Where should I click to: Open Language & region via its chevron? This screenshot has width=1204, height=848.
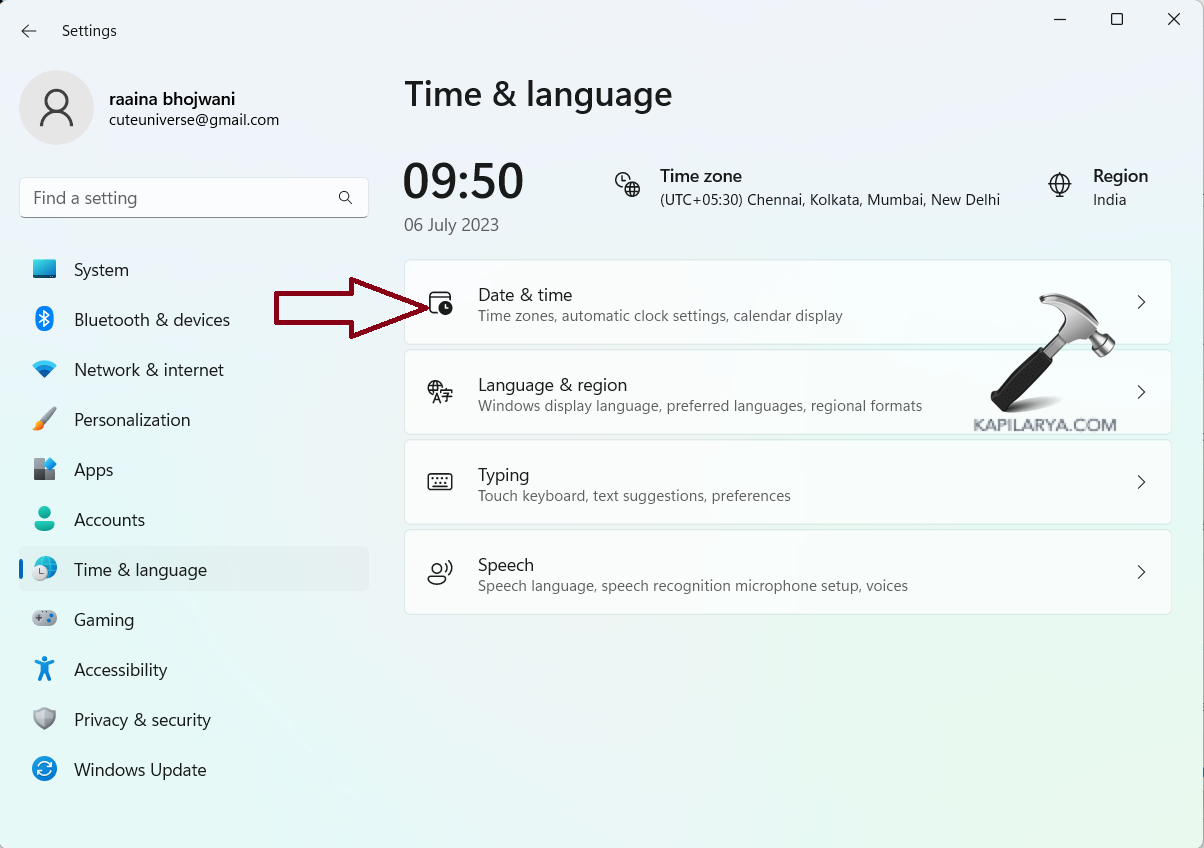click(1141, 392)
